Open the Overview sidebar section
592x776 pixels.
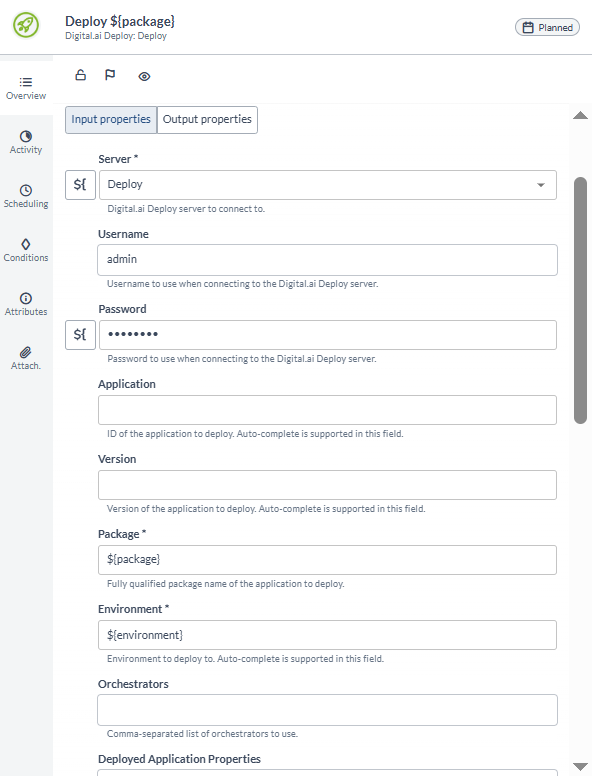[26, 88]
